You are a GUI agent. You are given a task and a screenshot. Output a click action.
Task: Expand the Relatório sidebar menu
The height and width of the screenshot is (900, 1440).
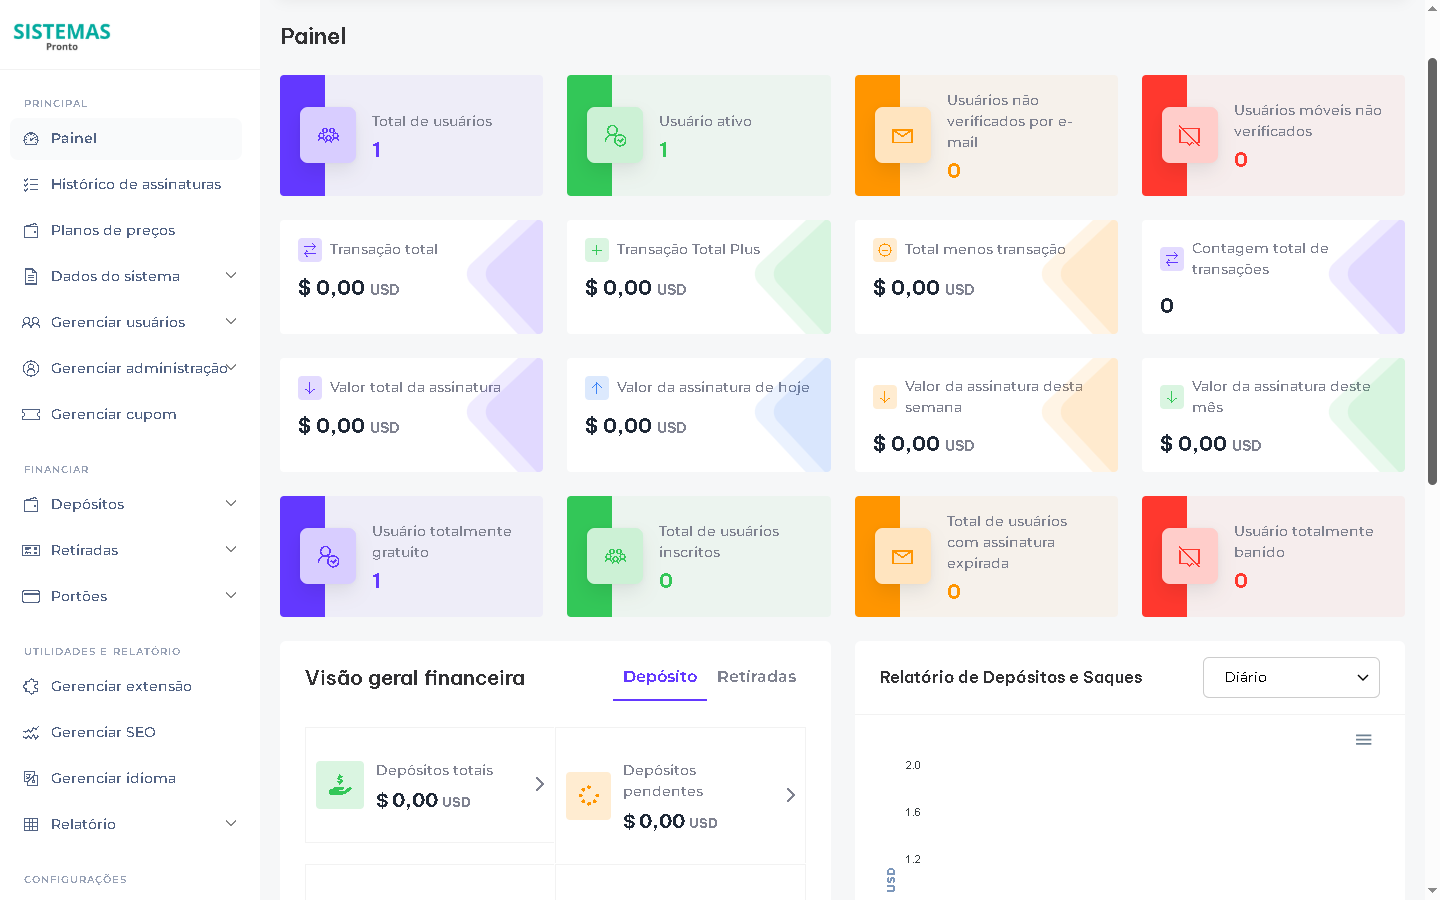coord(231,824)
